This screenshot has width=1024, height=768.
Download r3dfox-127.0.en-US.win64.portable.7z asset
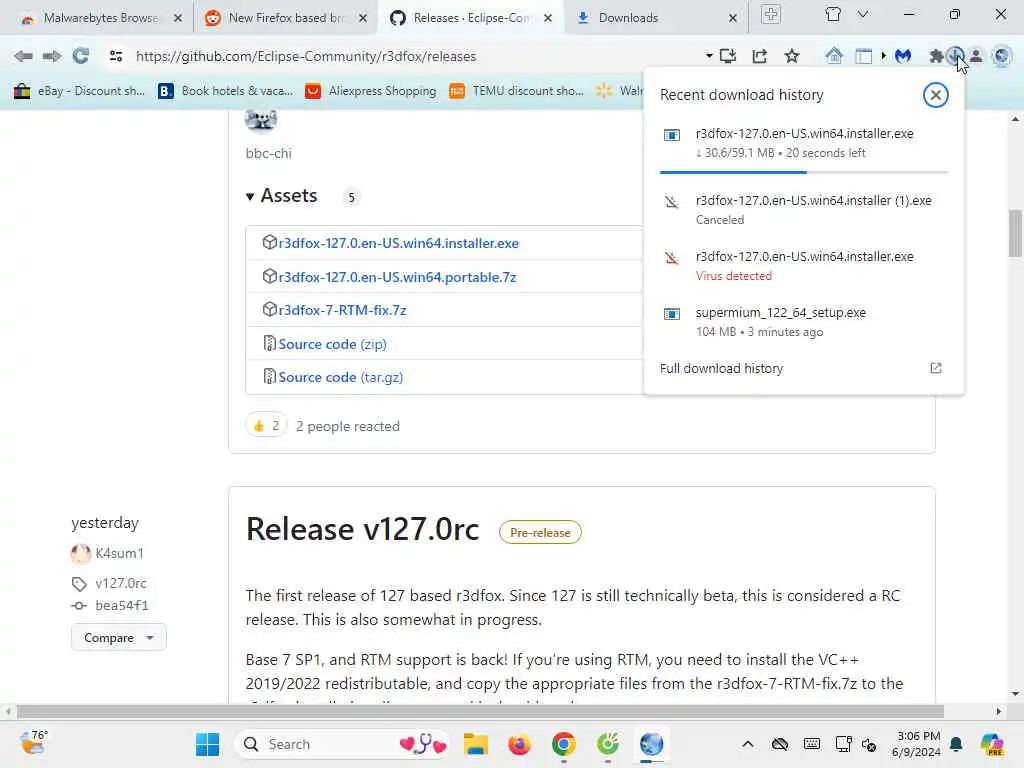pos(397,277)
